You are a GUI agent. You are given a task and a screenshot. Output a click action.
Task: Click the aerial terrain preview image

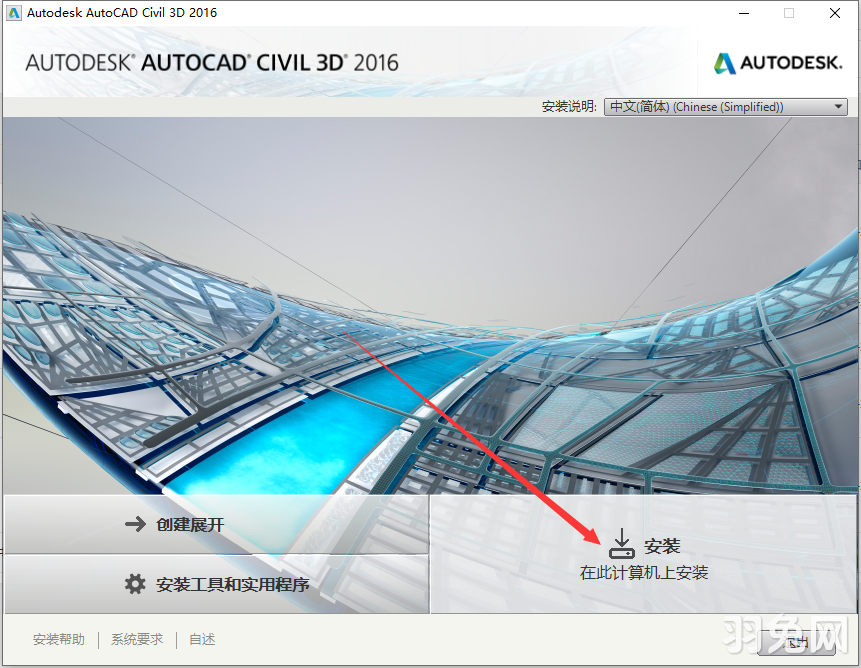point(430,300)
